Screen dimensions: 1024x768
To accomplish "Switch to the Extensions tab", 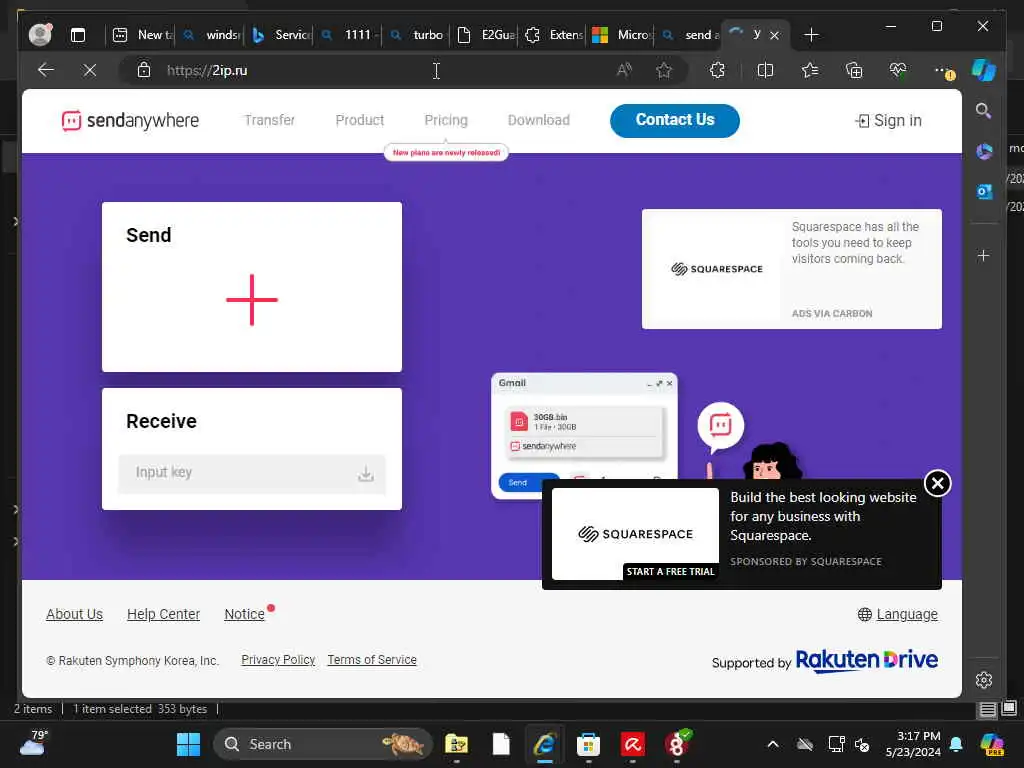I will 554,35.
